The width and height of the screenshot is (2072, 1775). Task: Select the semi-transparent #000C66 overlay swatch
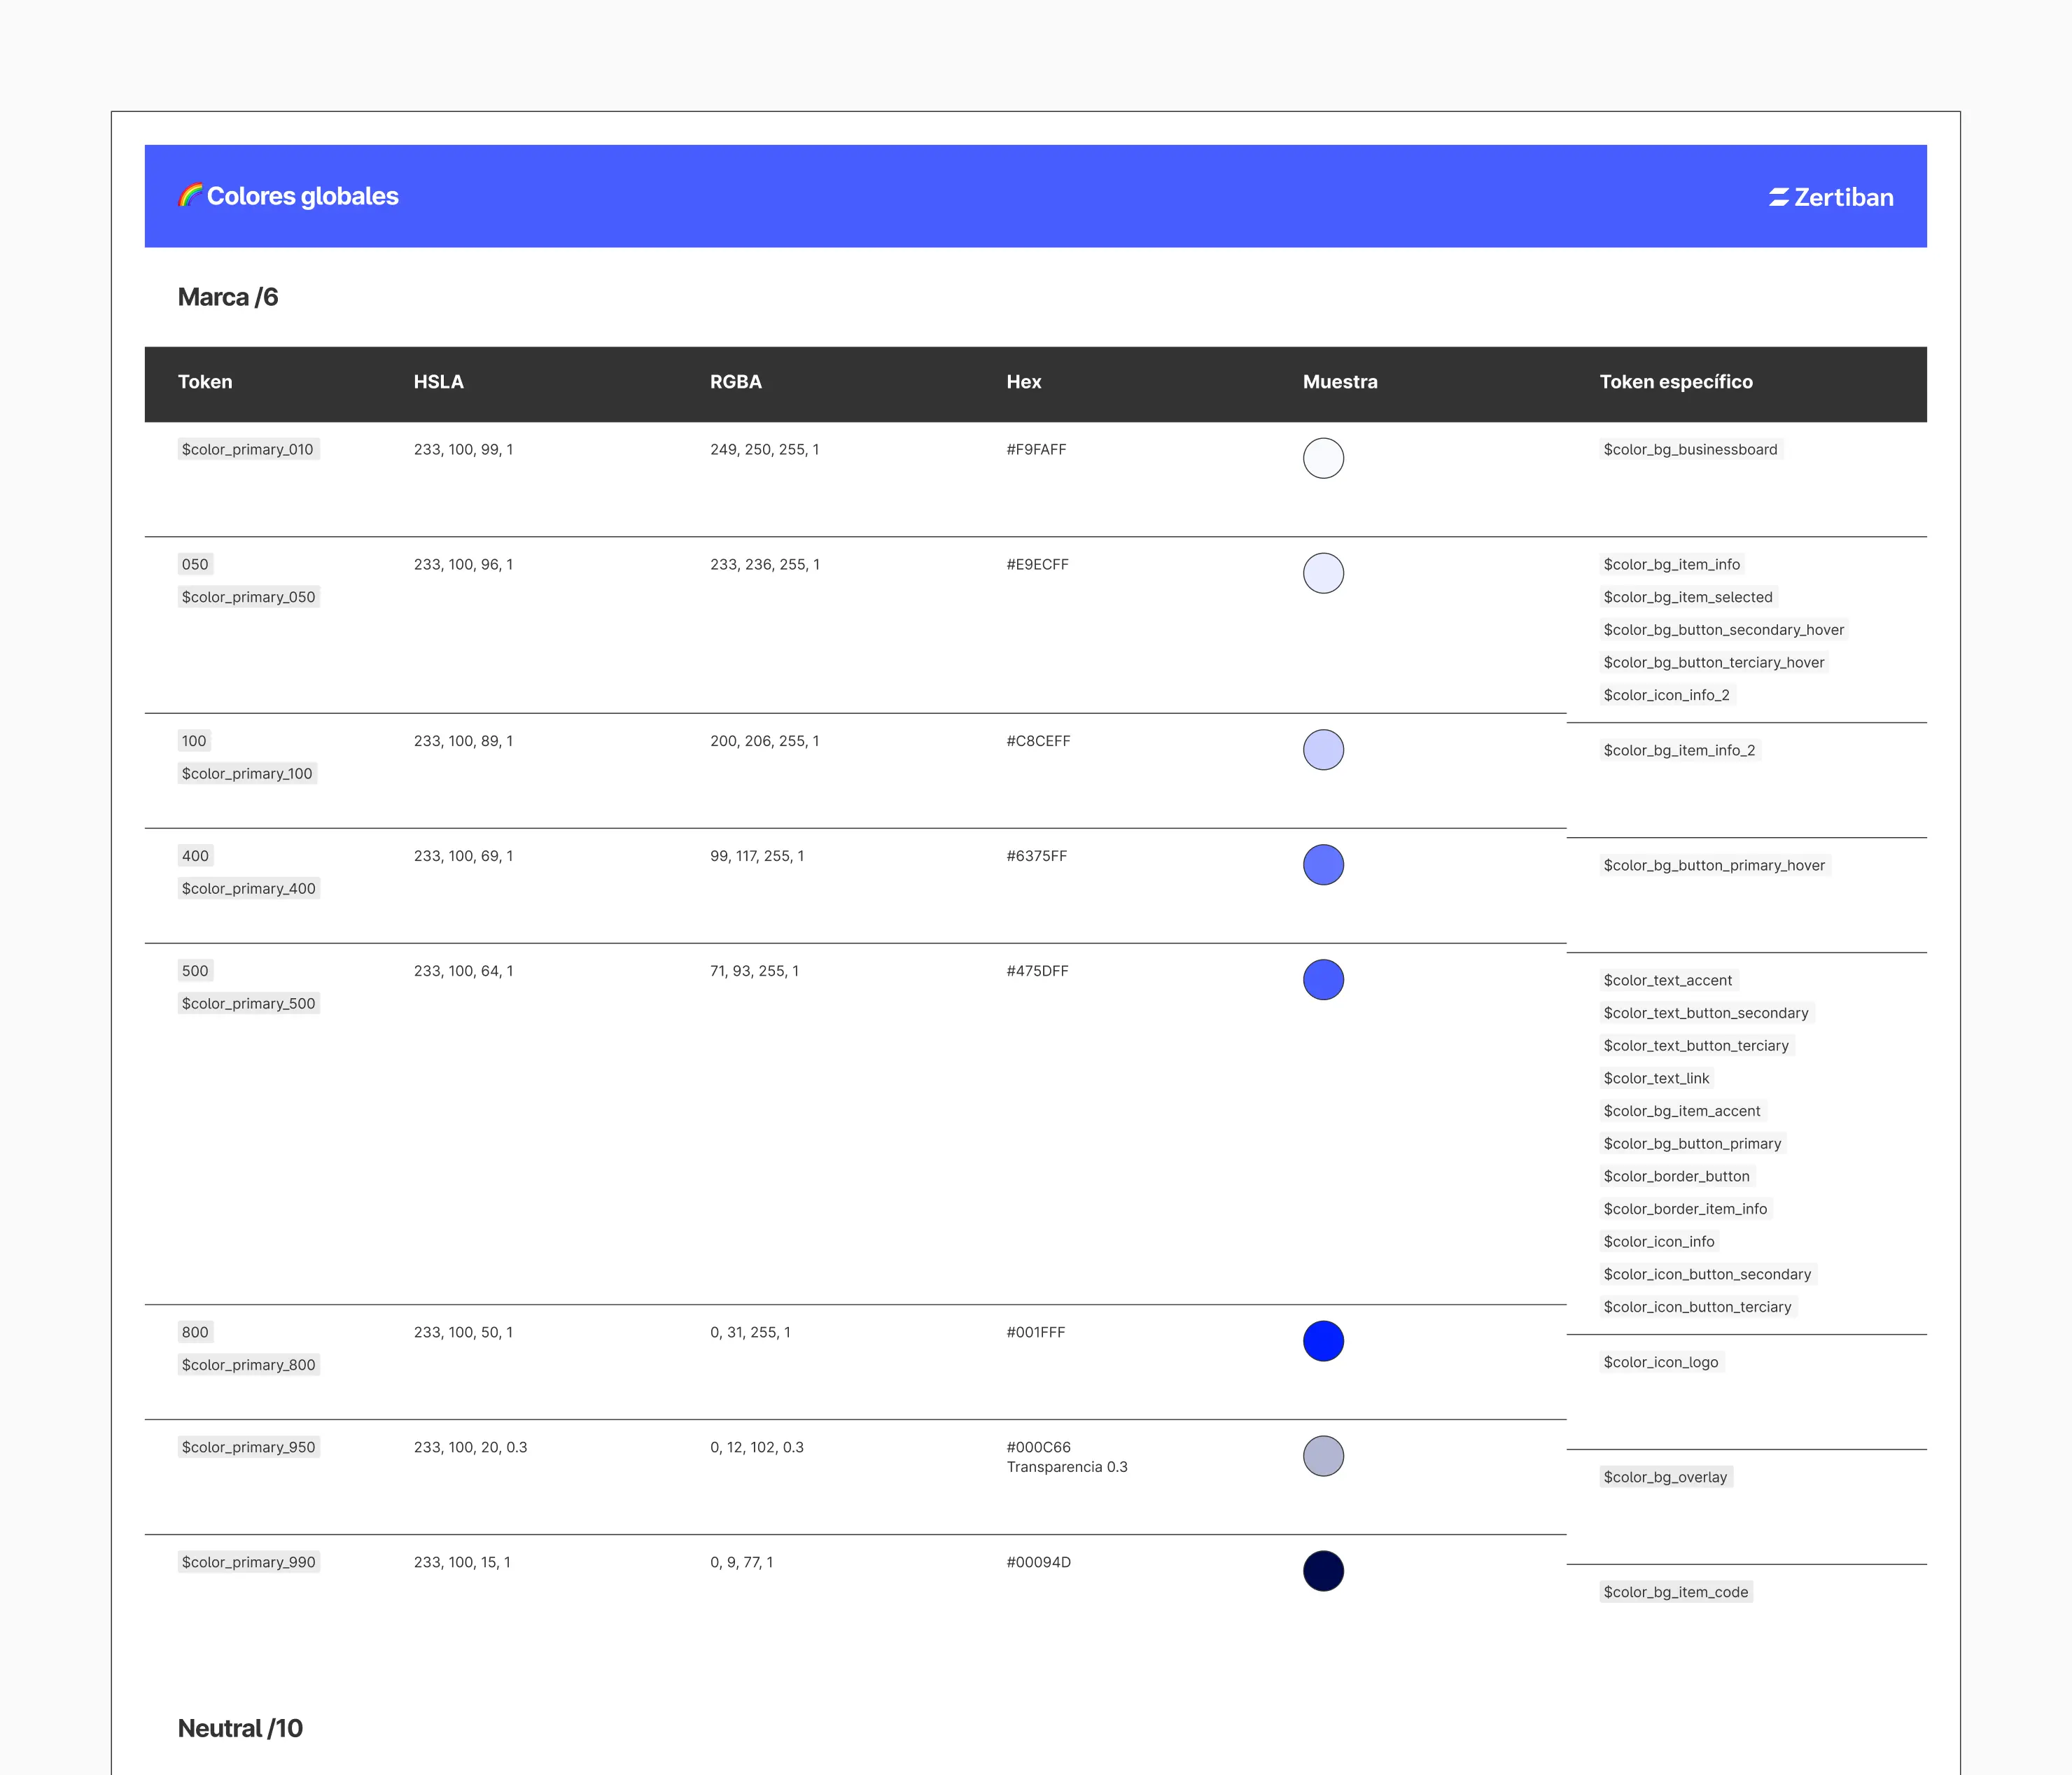coord(1323,1456)
